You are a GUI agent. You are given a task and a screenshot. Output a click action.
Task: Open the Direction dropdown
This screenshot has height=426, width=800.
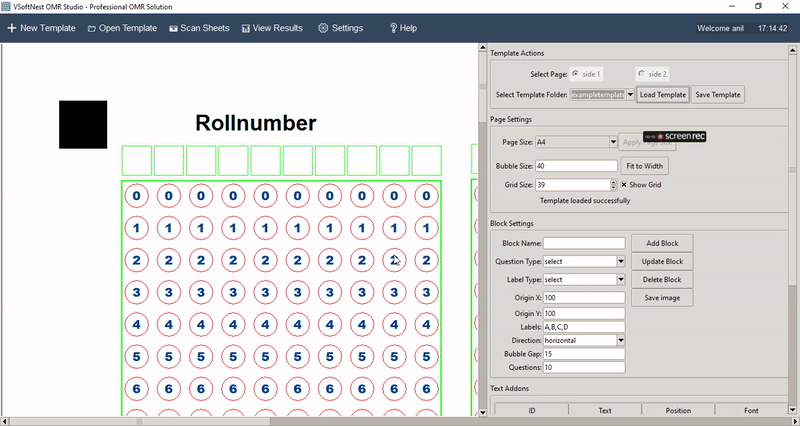pos(620,340)
